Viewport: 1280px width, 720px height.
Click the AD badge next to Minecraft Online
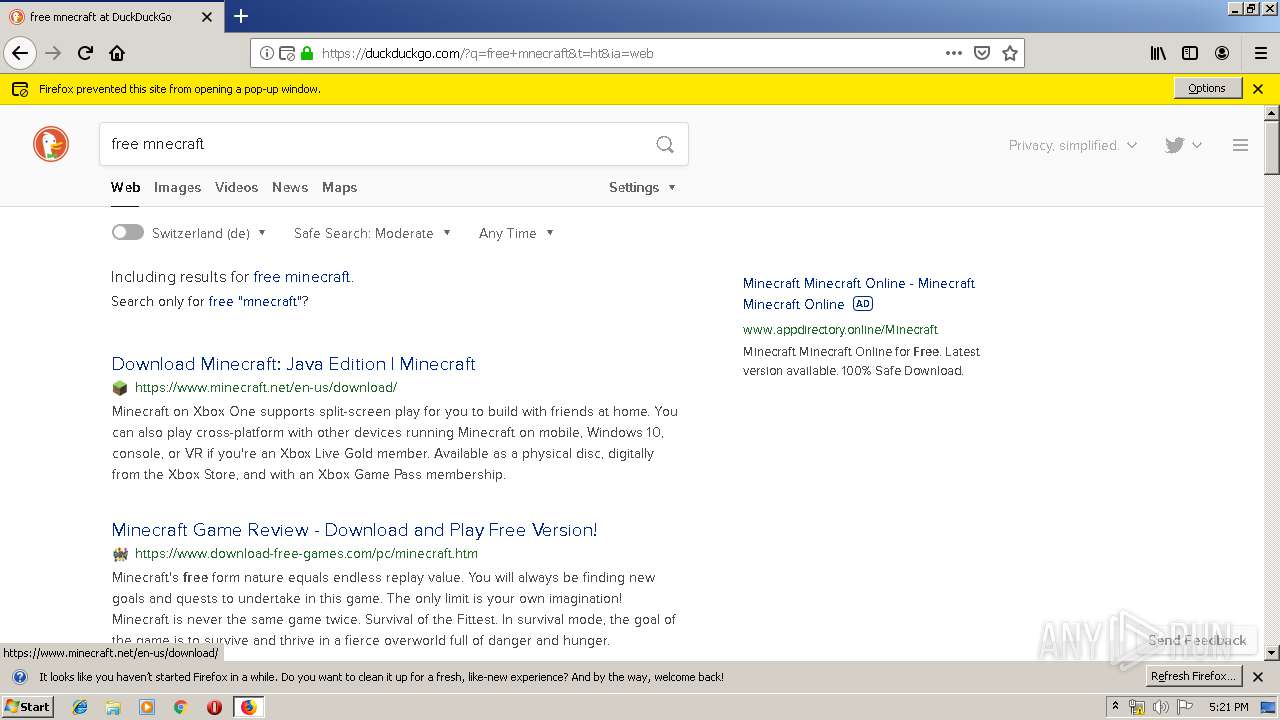863,304
